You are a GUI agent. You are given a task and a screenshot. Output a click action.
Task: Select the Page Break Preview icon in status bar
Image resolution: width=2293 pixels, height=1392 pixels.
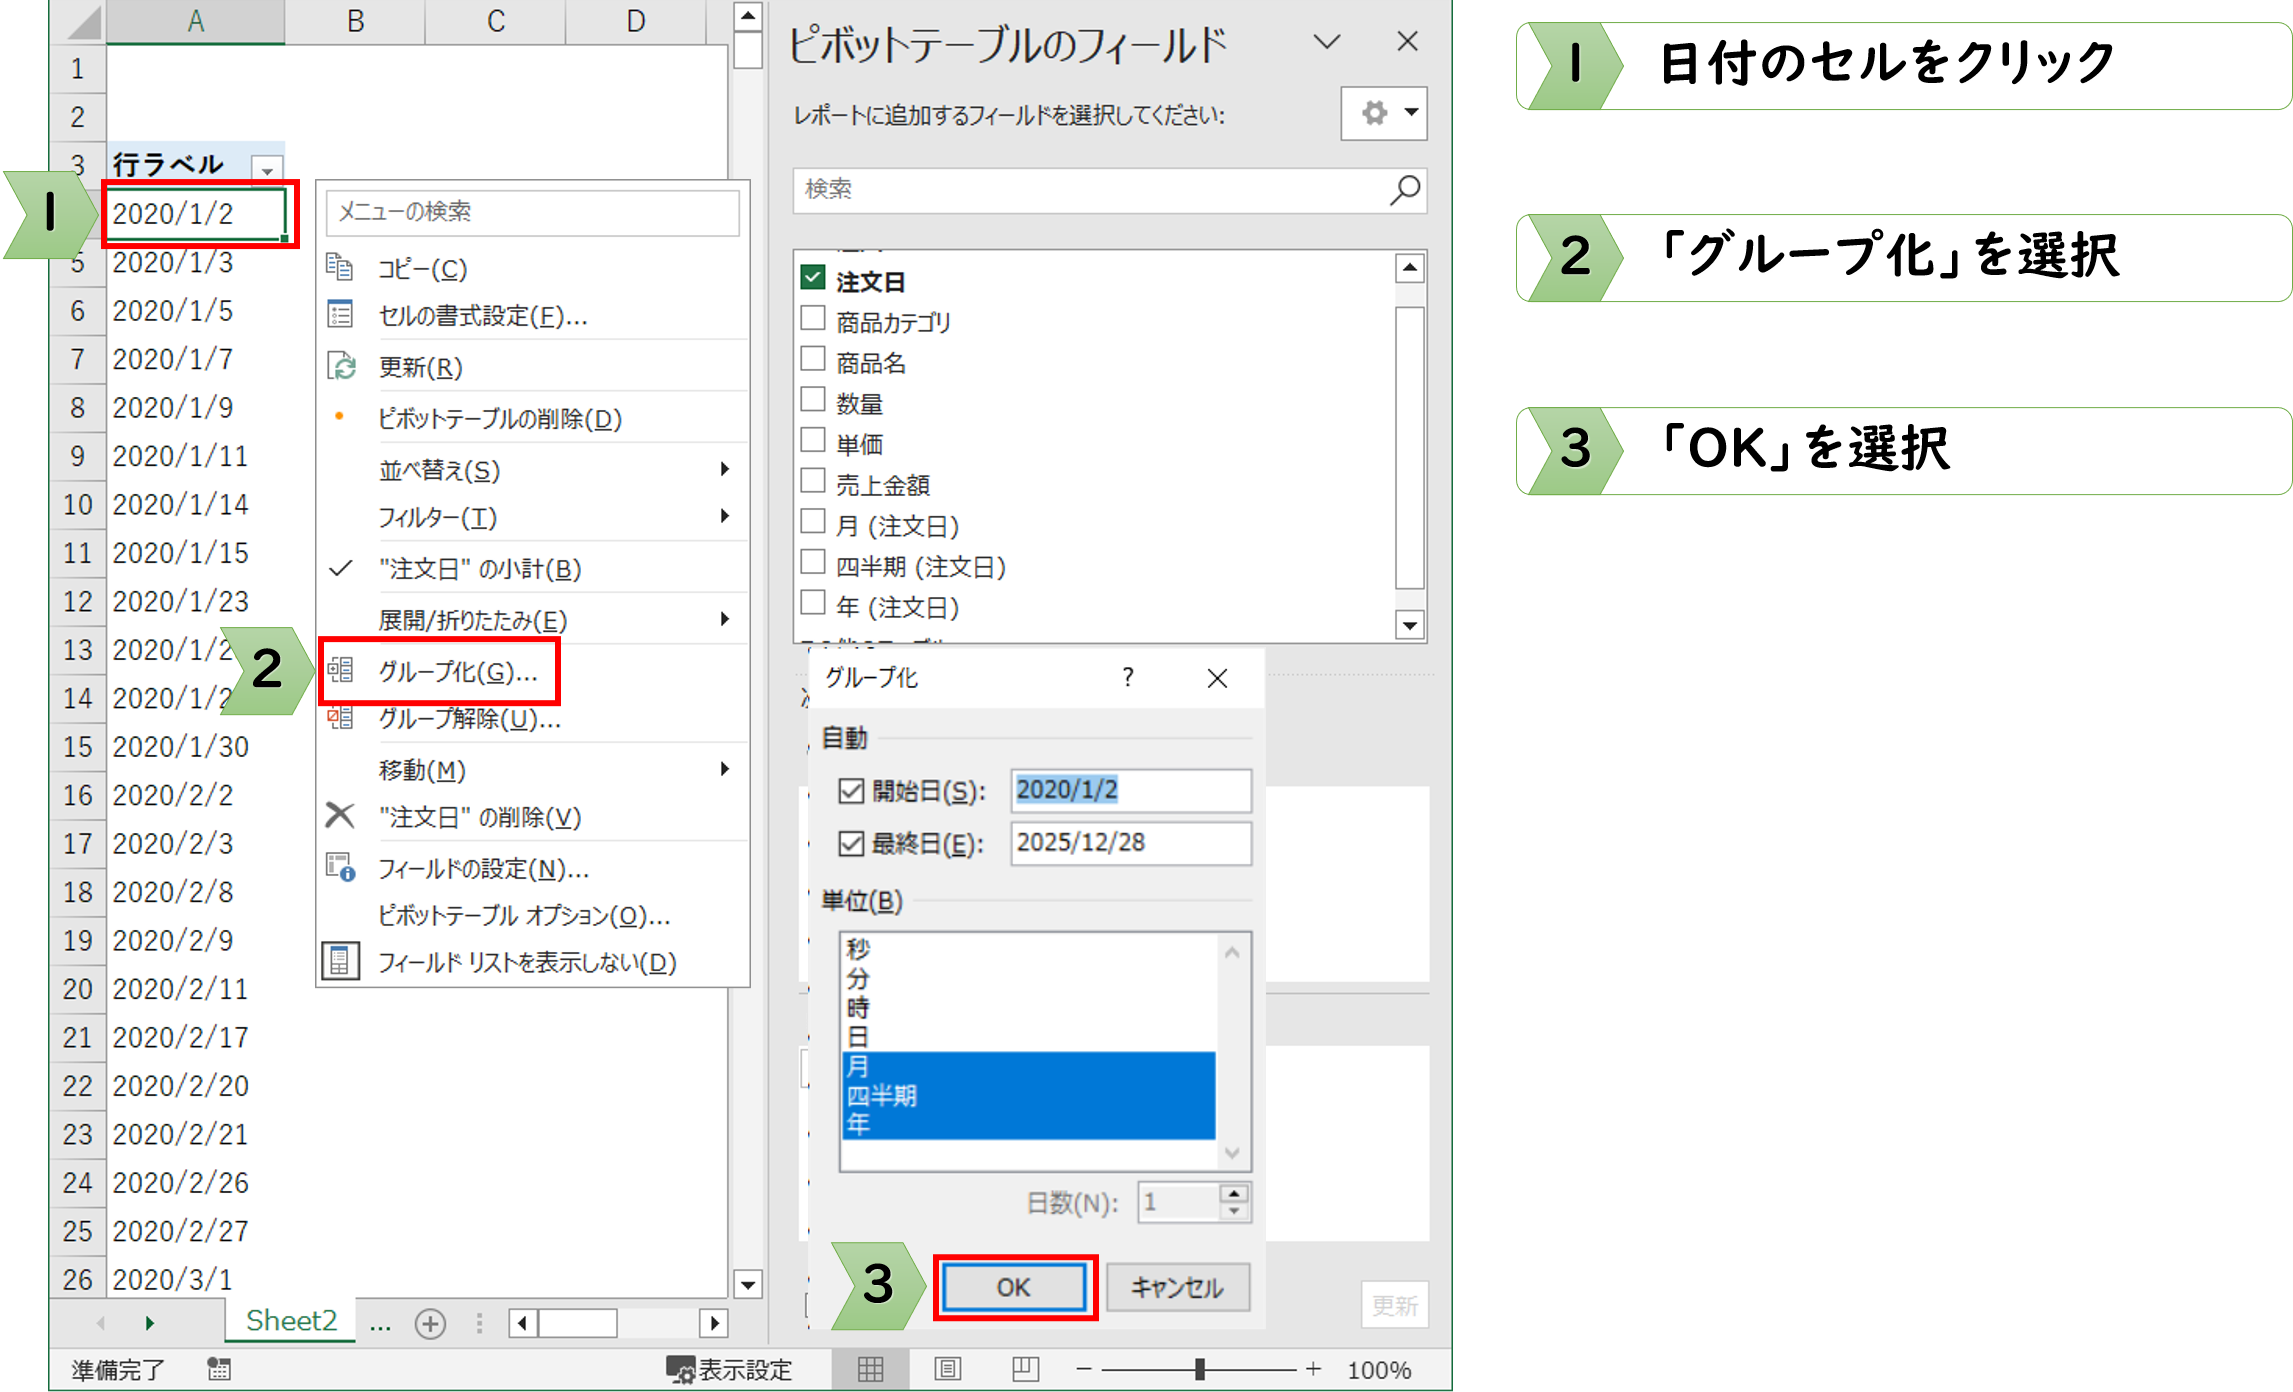click(1024, 1368)
